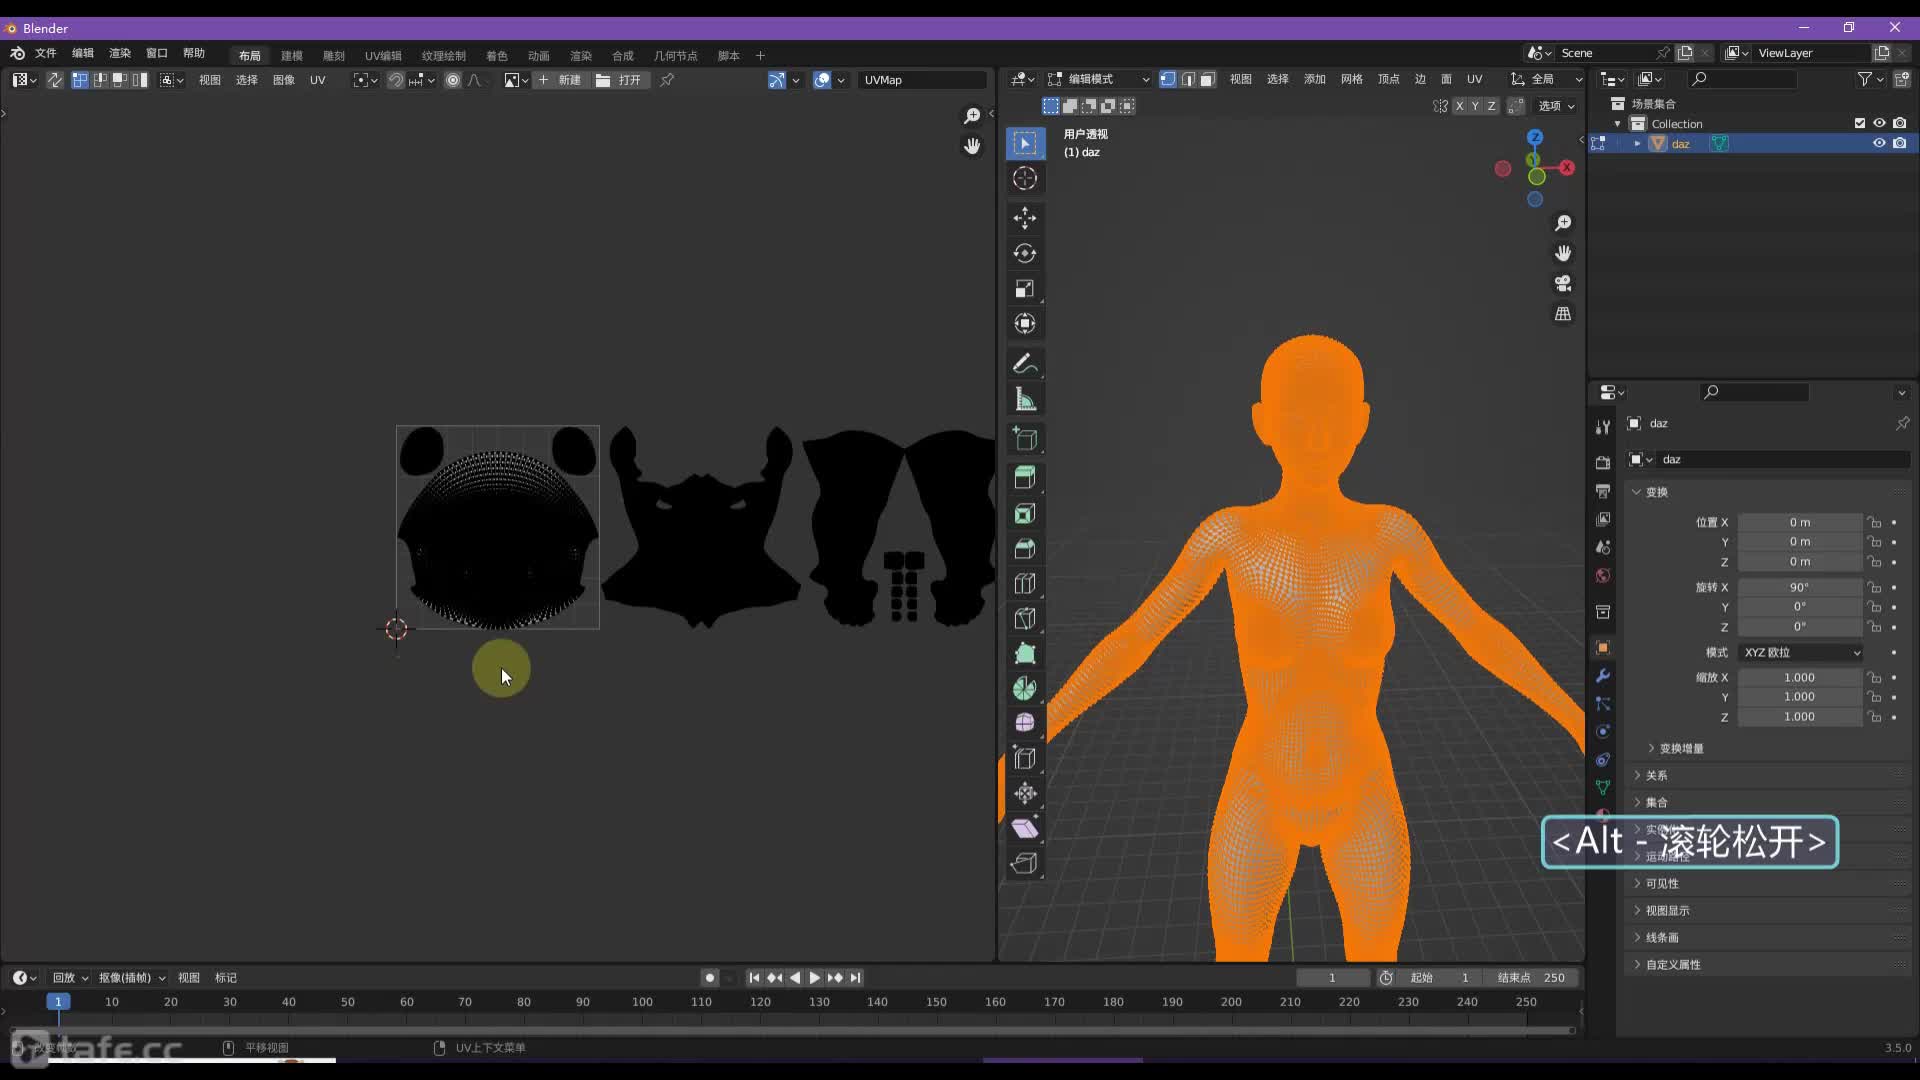Open the XYZ 欧拉 rotation mode dropdown
1920x1080 pixels.
[1801, 652]
